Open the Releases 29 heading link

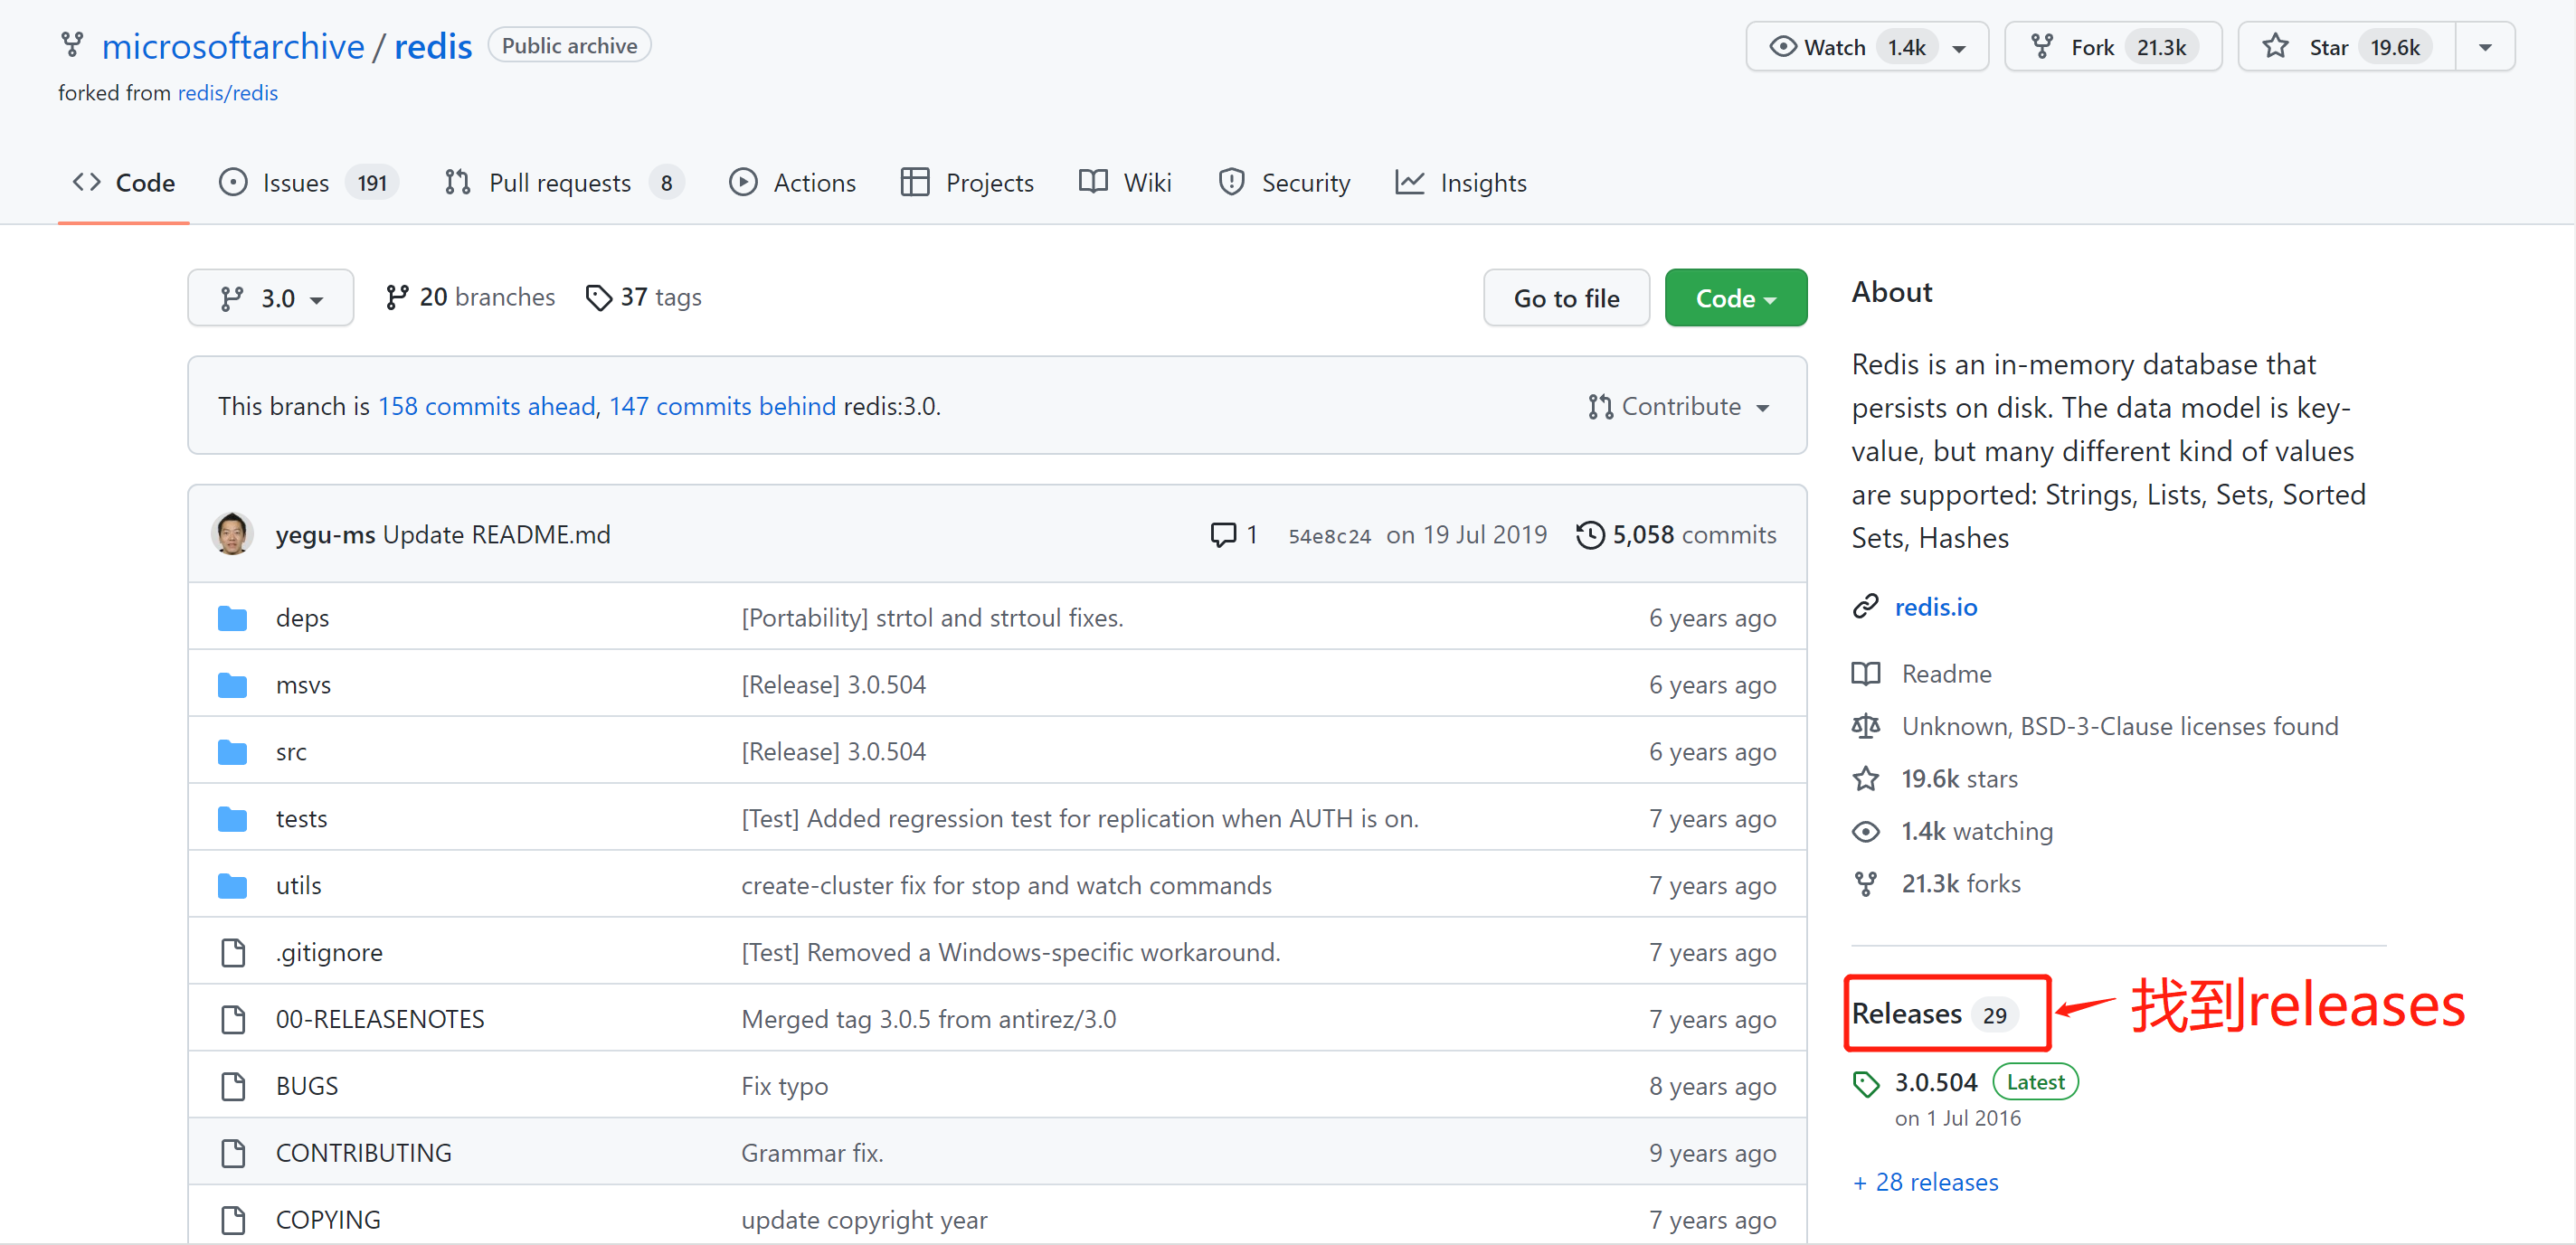point(1934,1014)
